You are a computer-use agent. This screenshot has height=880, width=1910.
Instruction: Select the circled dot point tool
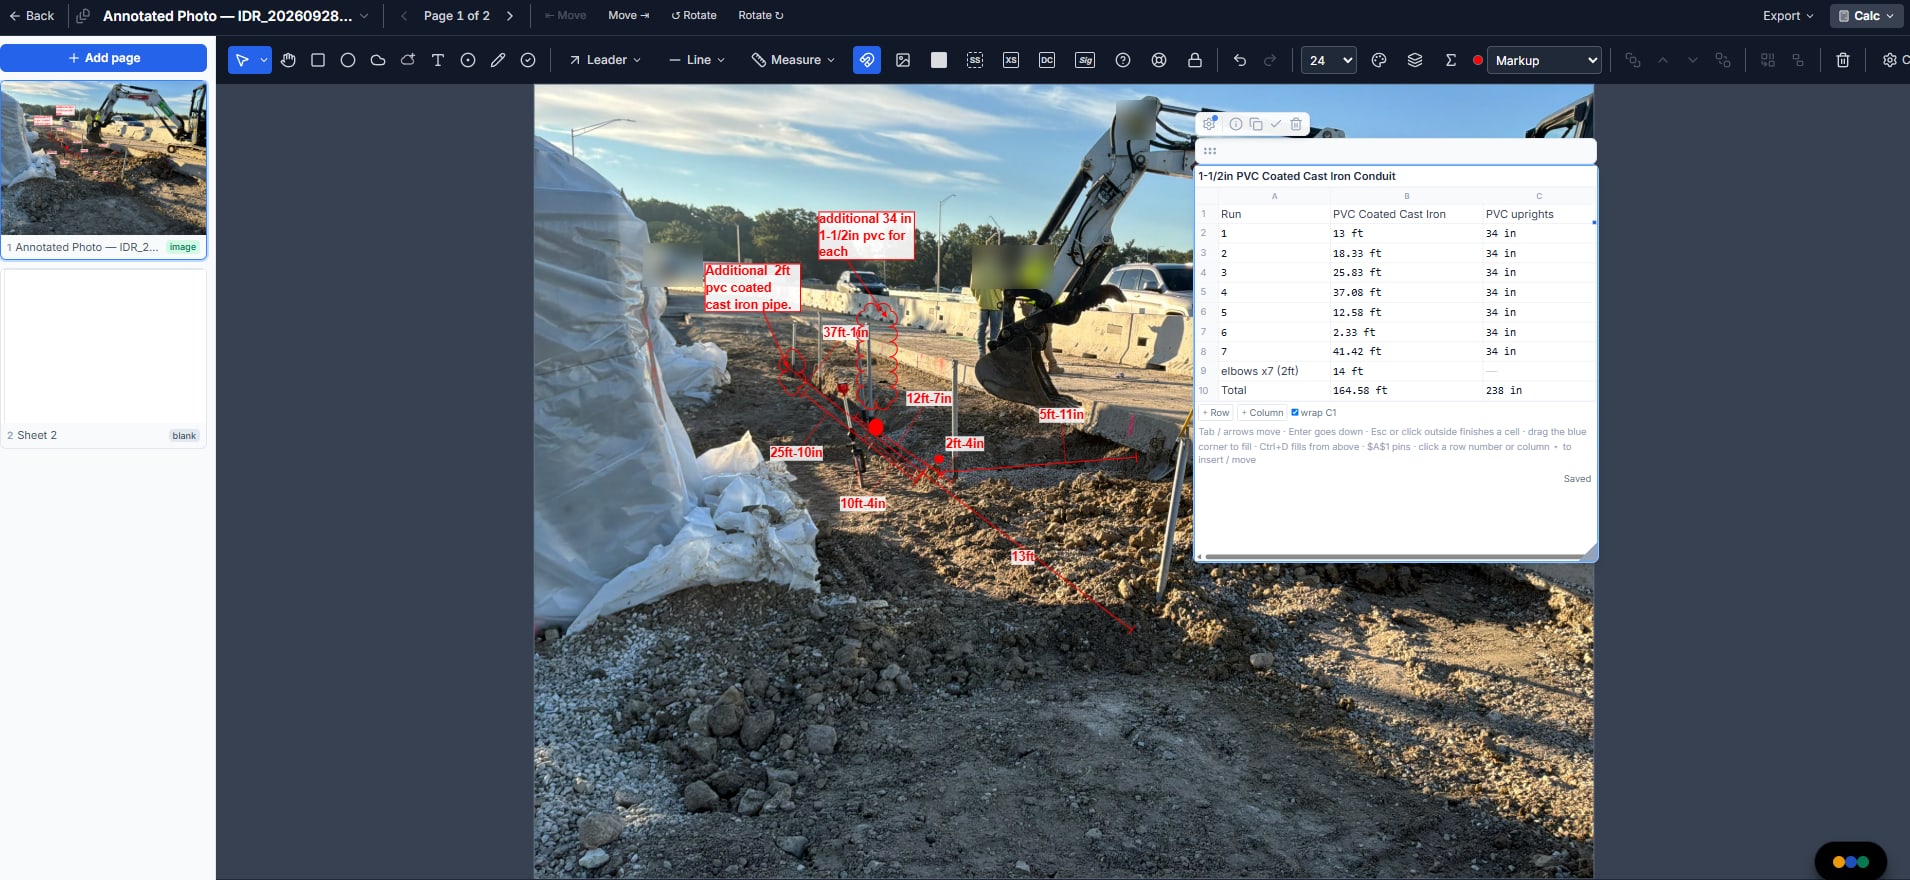[x=468, y=60]
